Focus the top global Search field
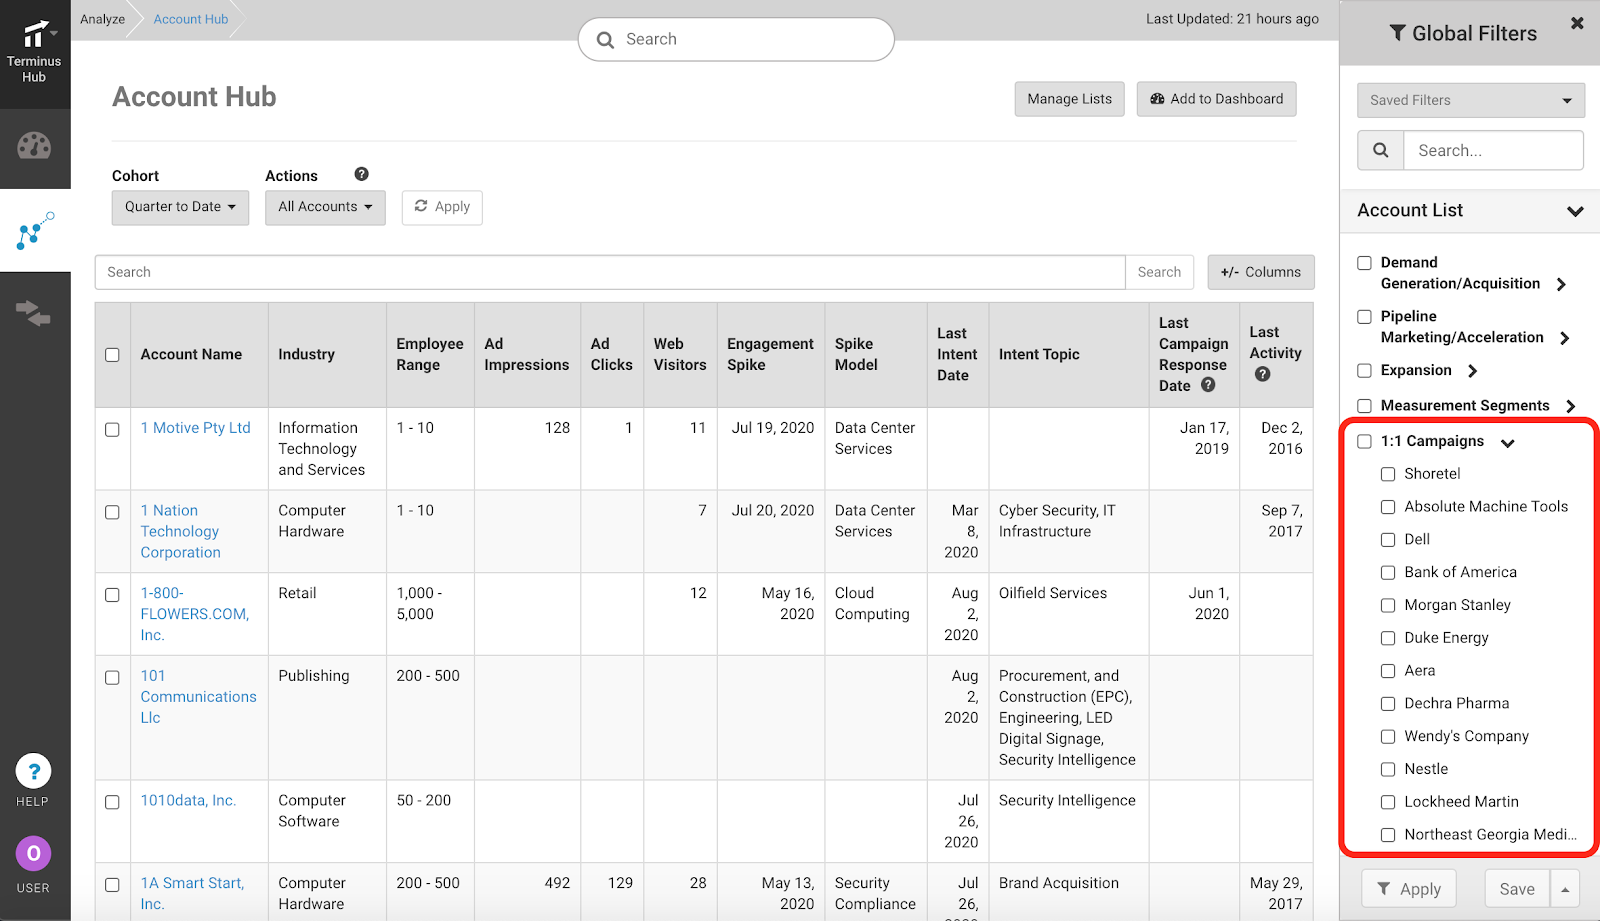The height and width of the screenshot is (921, 1600). point(736,39)
